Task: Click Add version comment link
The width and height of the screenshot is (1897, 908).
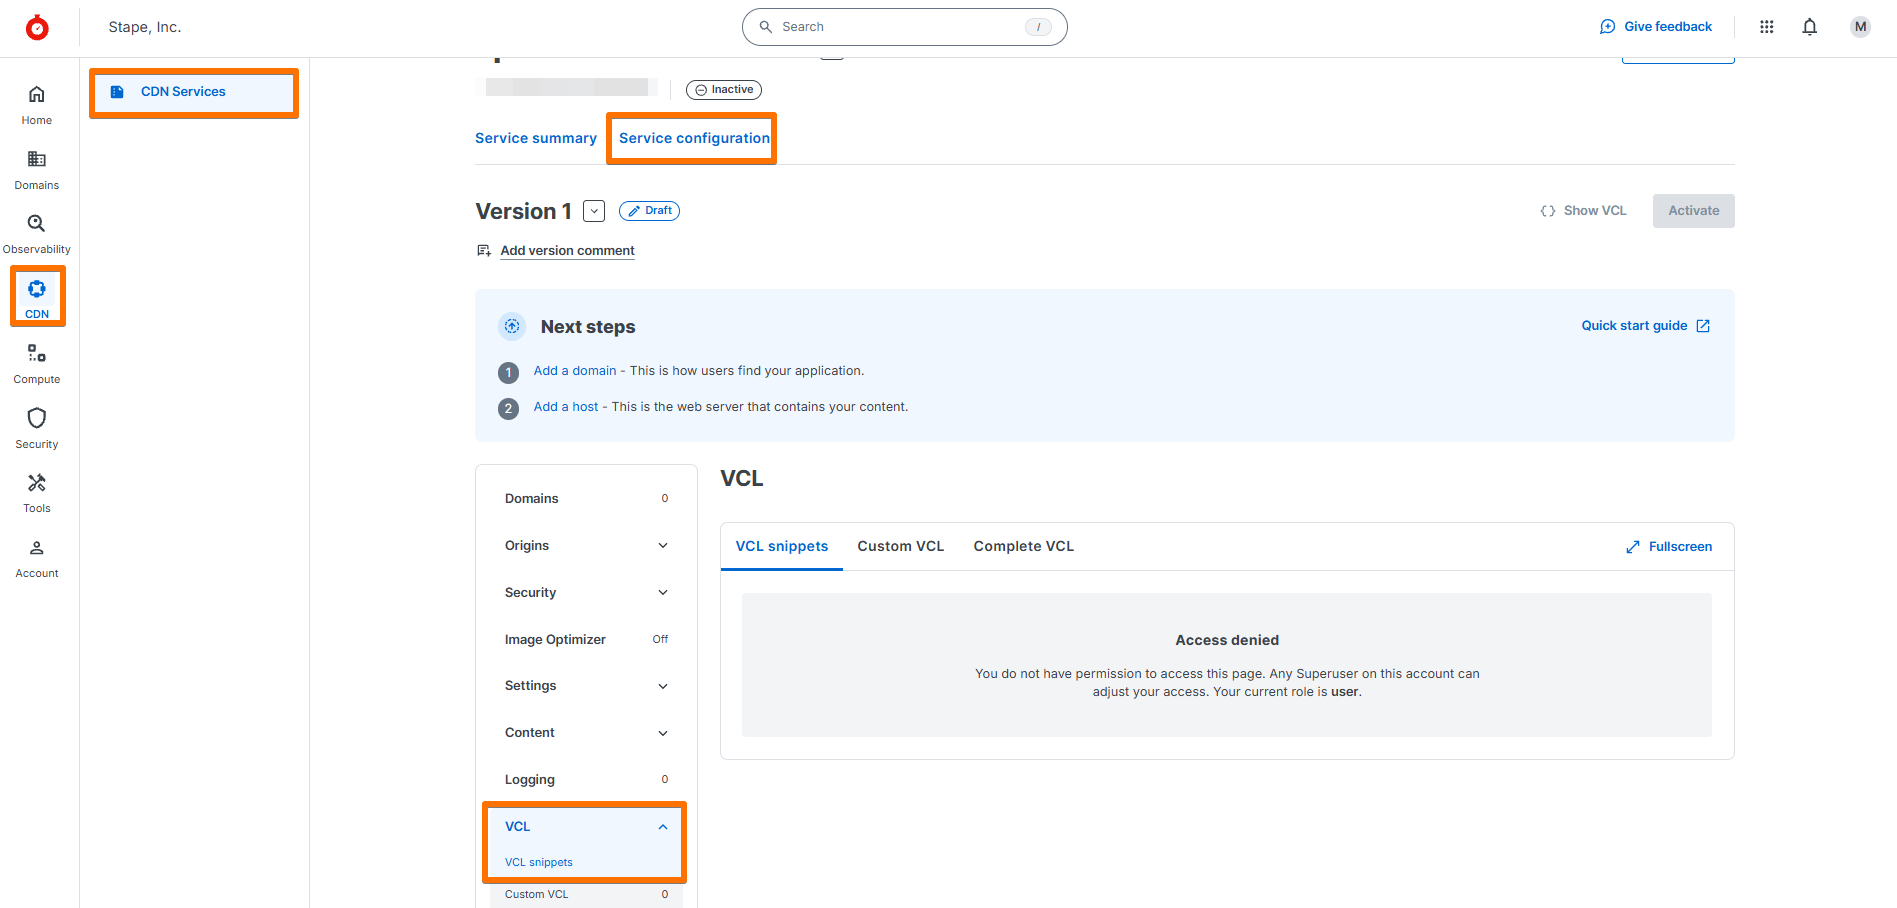Action: pos(567,251)
